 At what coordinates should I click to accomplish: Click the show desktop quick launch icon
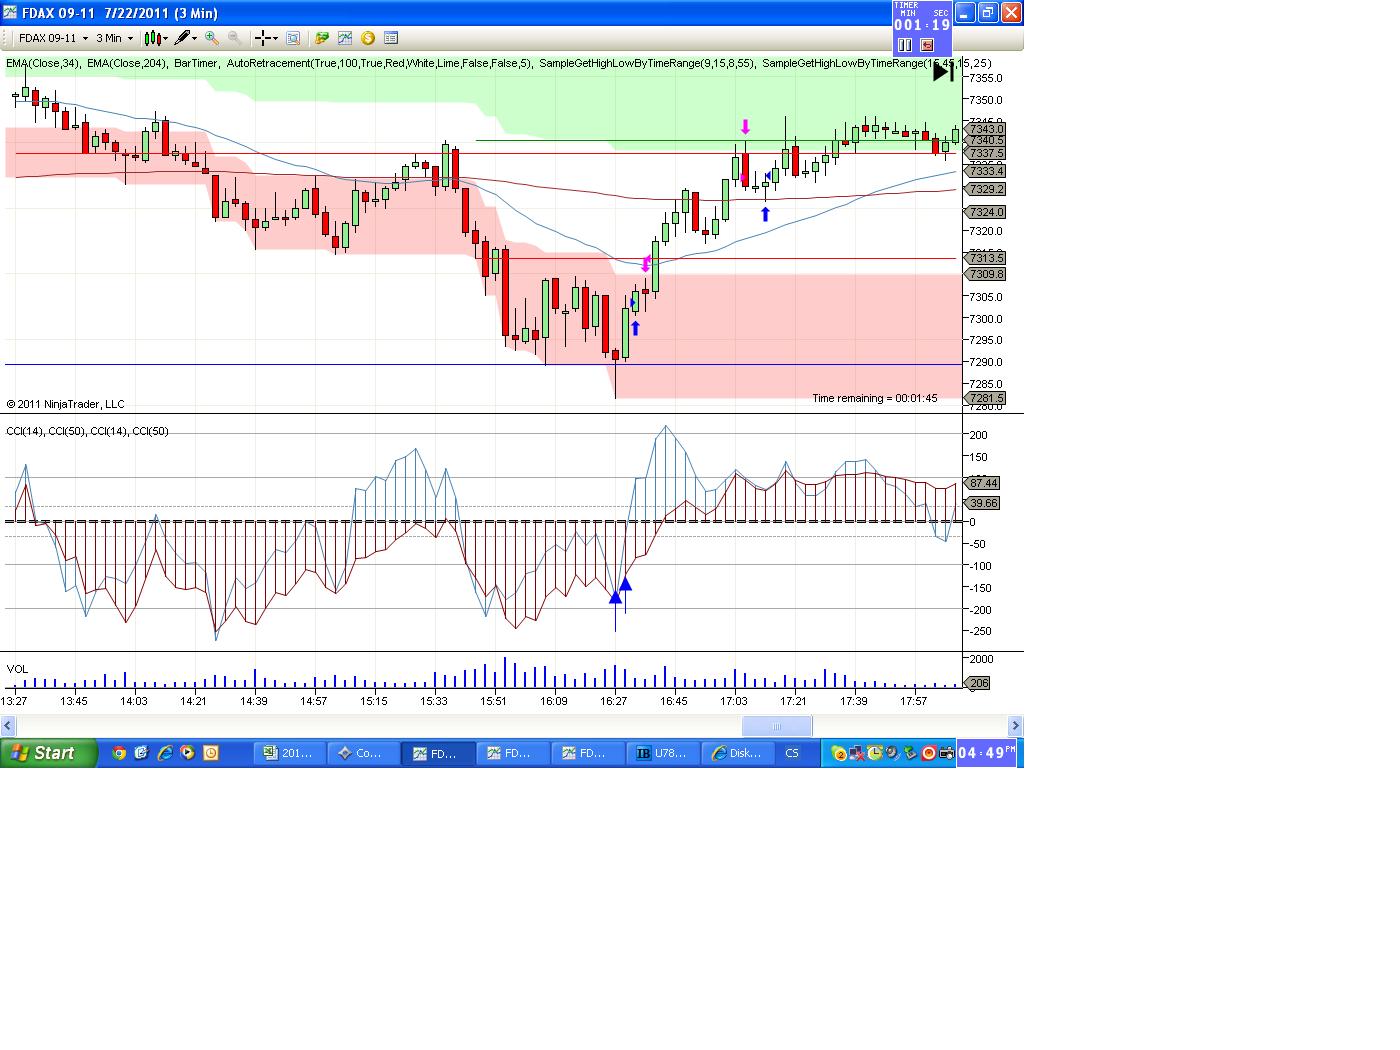point(141,753)
